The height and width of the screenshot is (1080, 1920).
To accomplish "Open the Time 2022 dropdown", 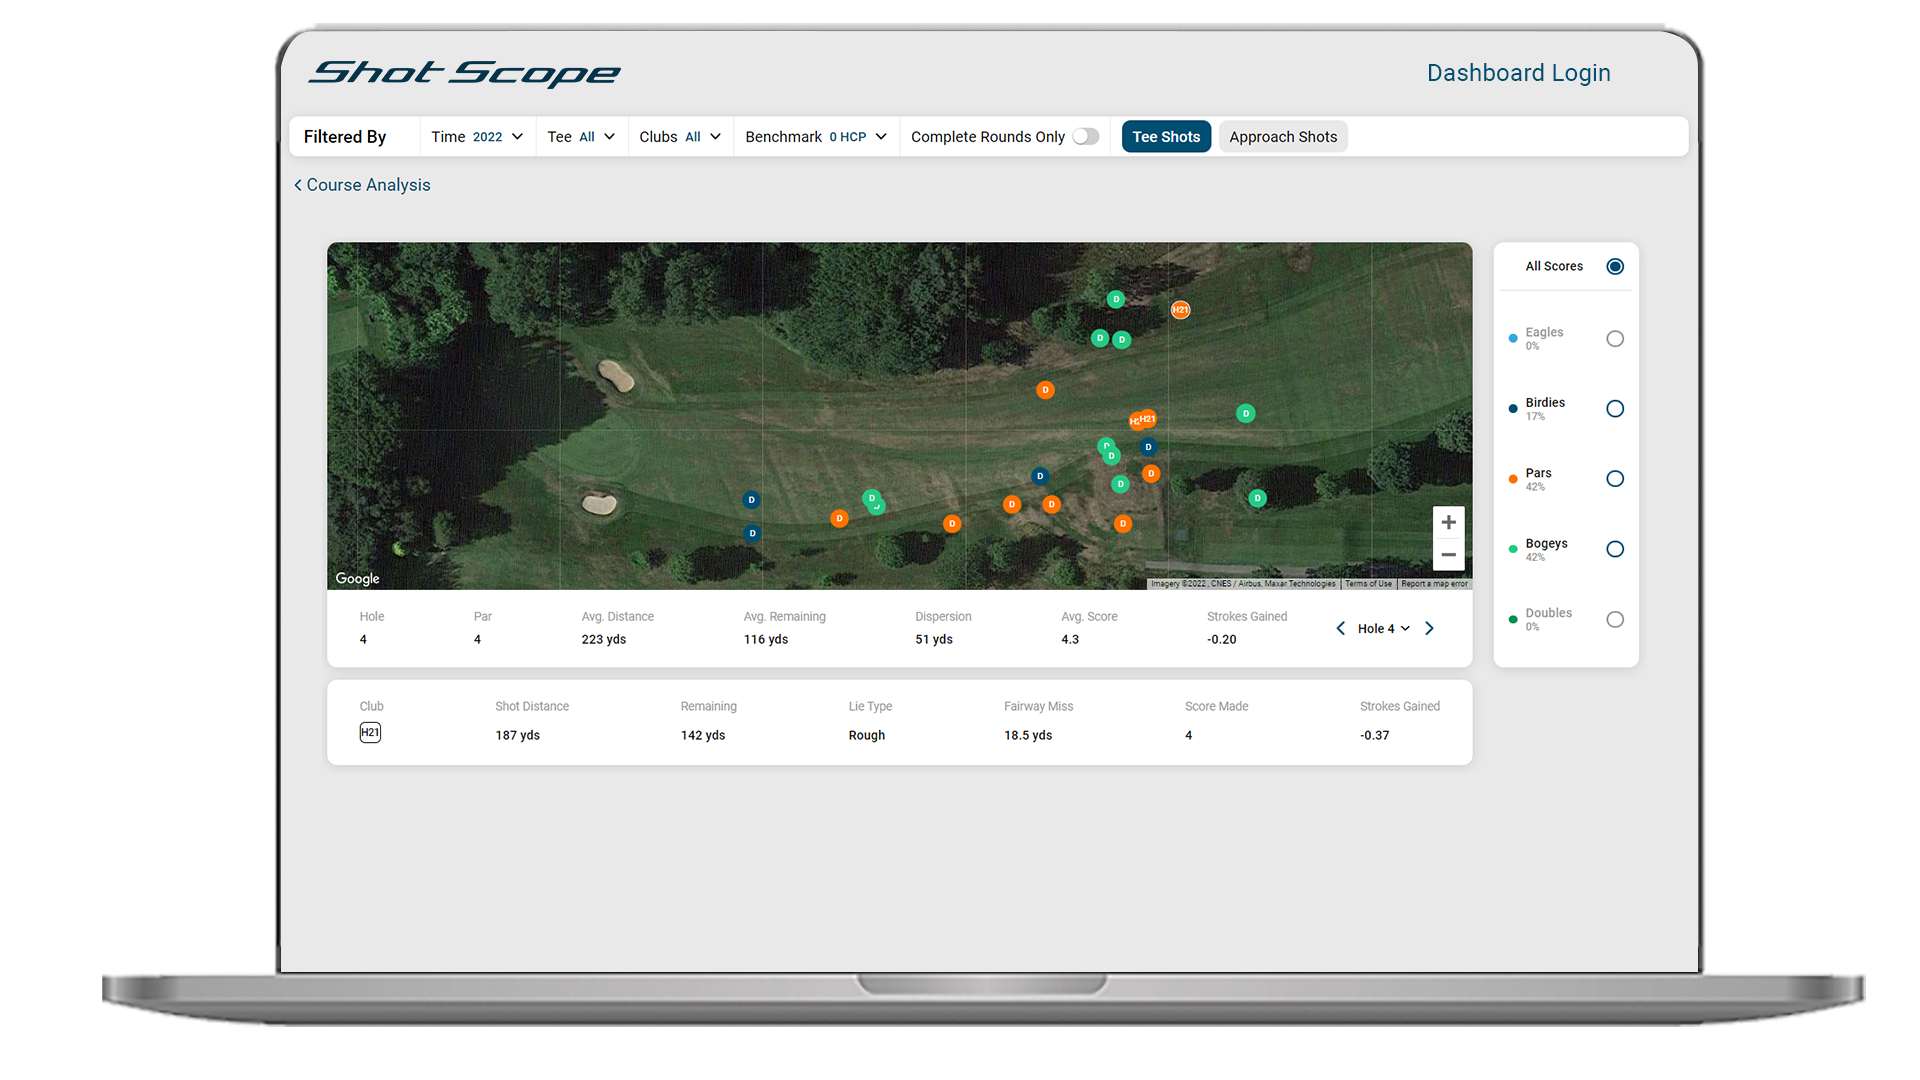I will pyautogui.click(x=477, y=137).
